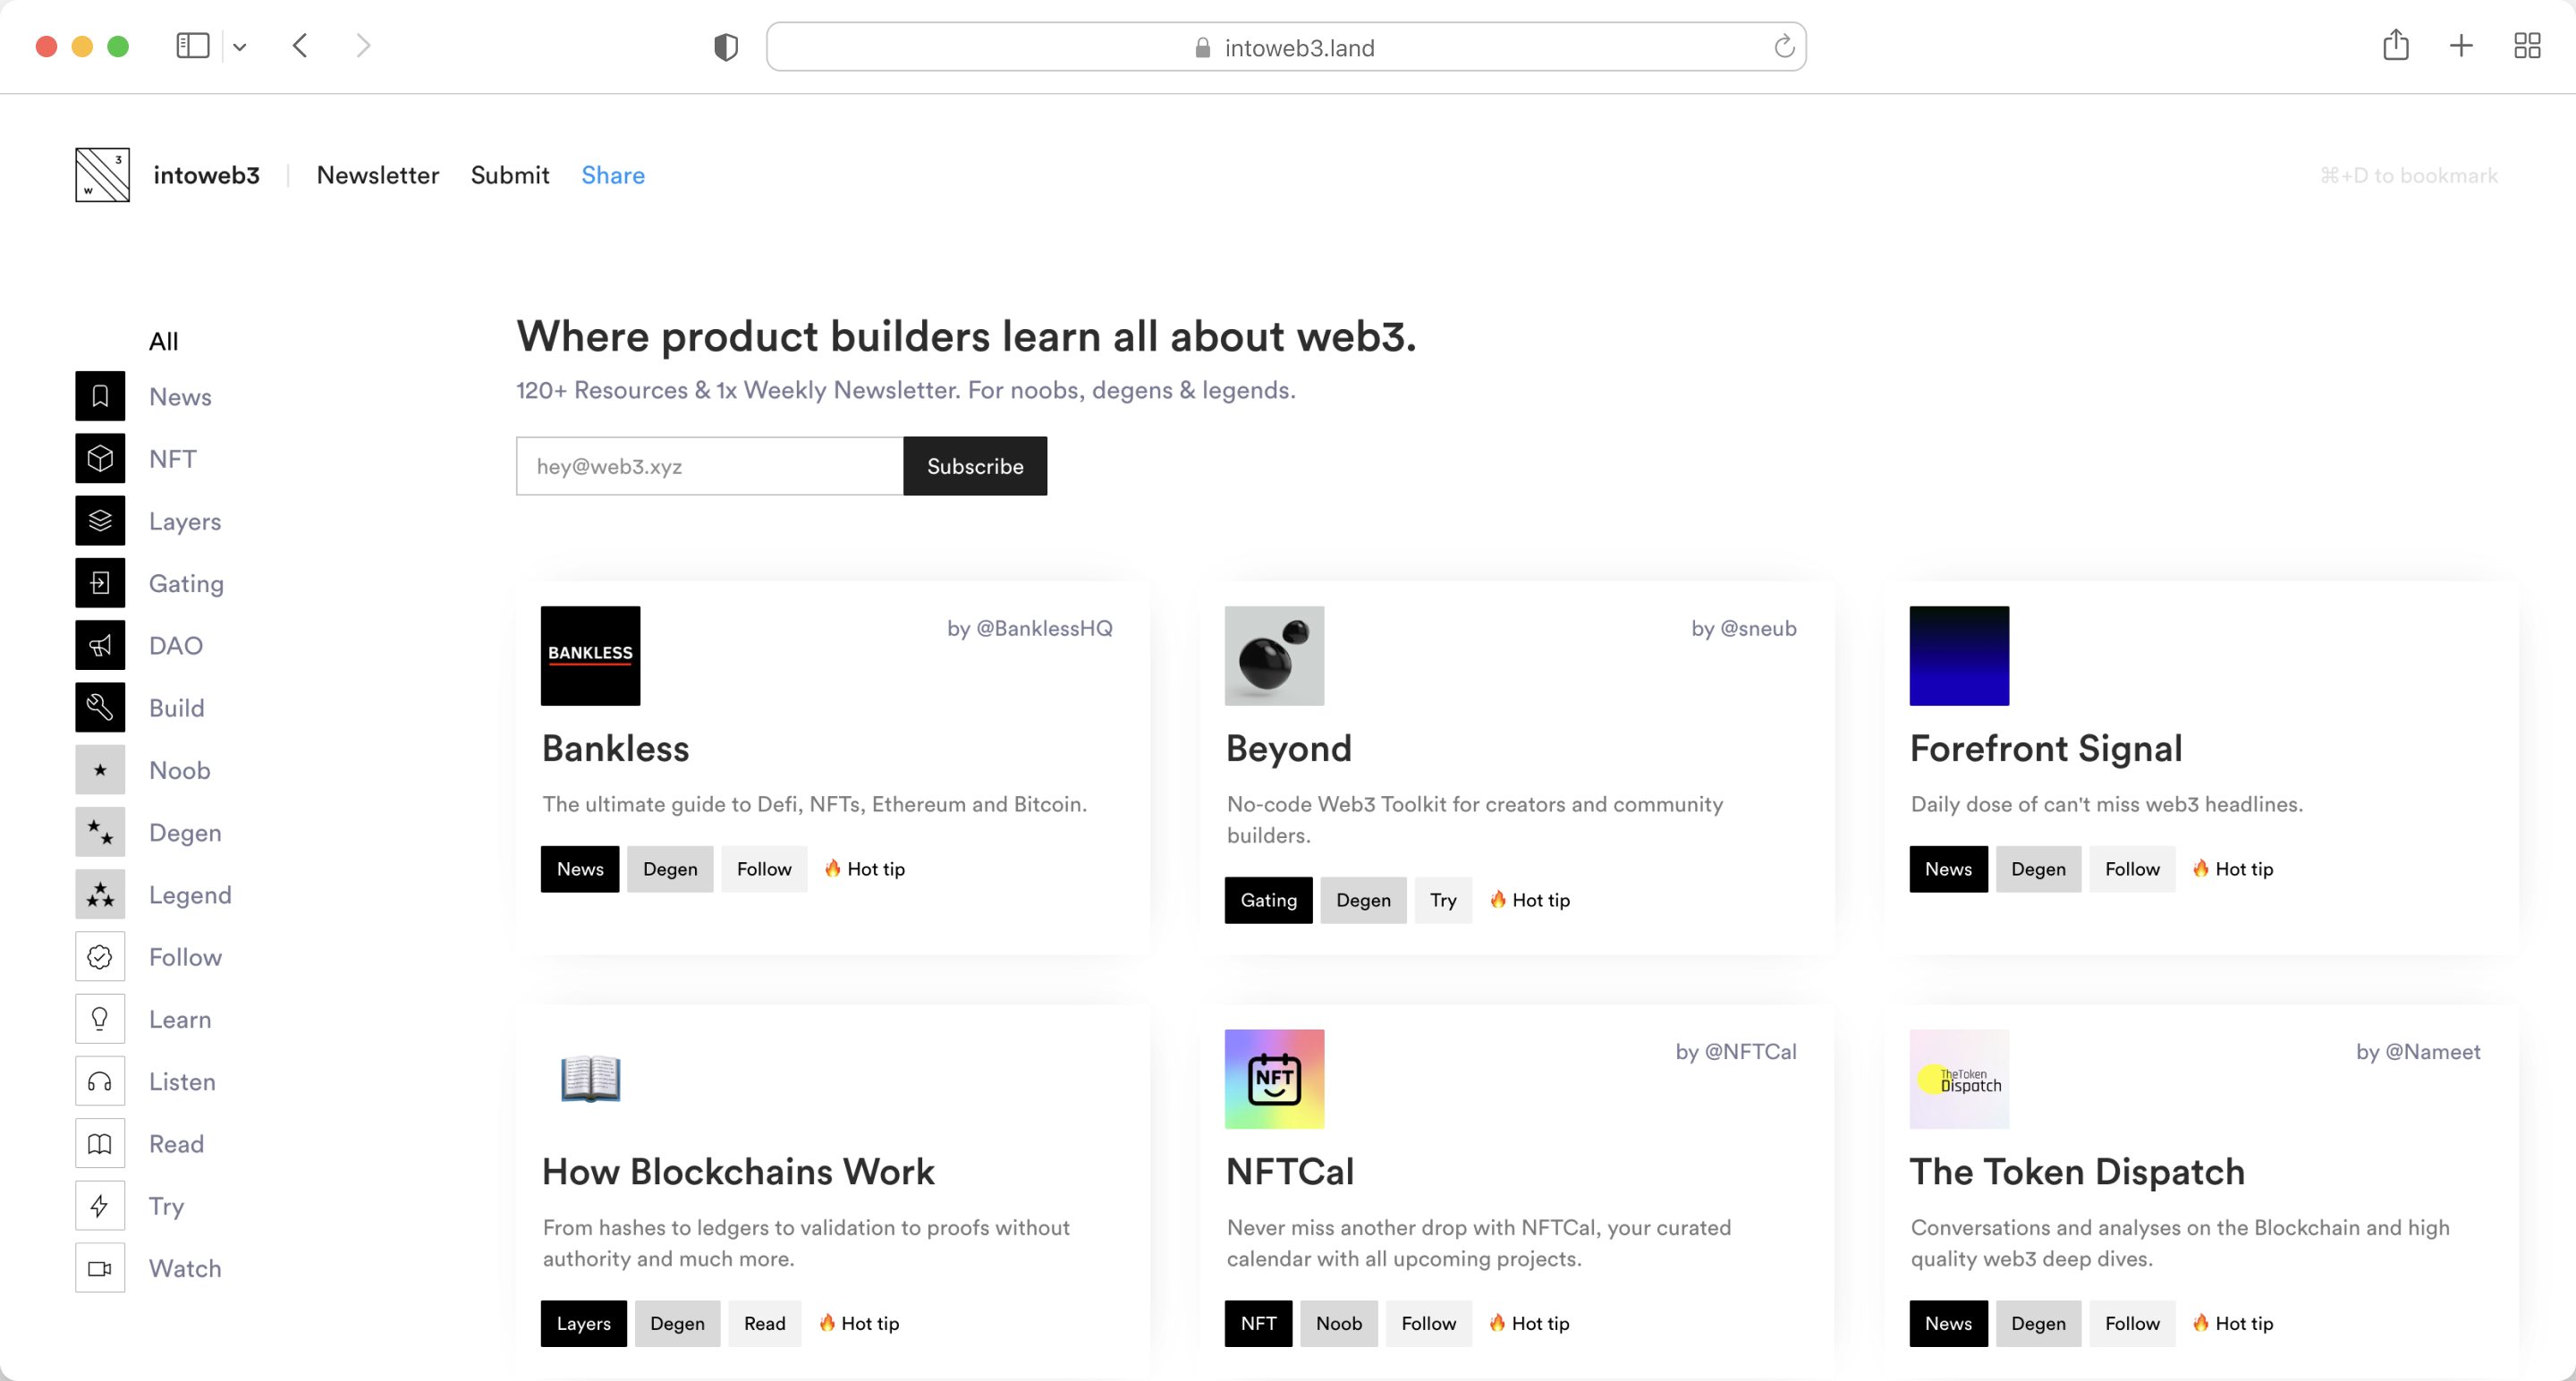Select the Gating door icon in sidebar
2576x1381 pixels.
[x=100, y=583]
